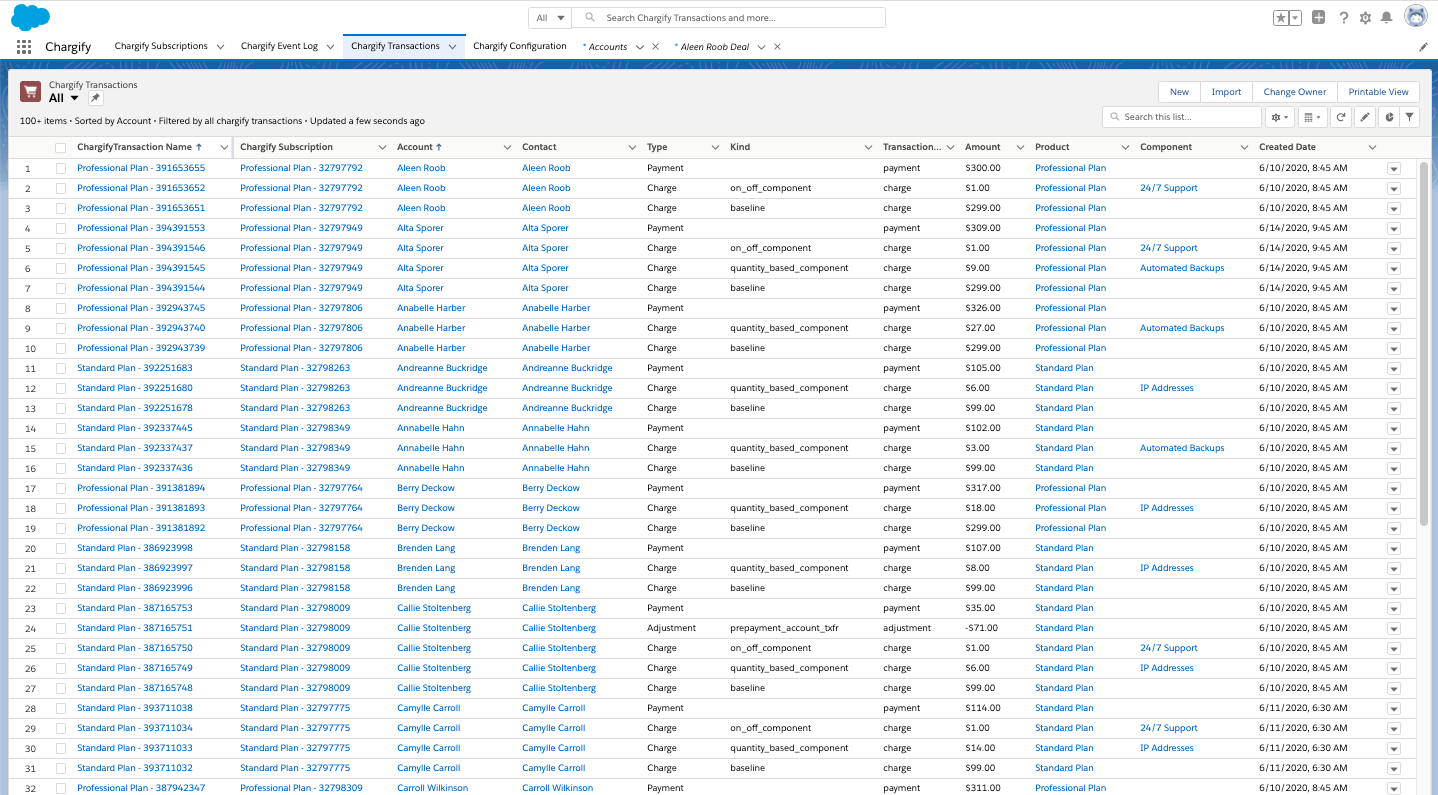Select checkbox for row 1 transaction
Screen dimensions: 1438x795
(61, 168)
